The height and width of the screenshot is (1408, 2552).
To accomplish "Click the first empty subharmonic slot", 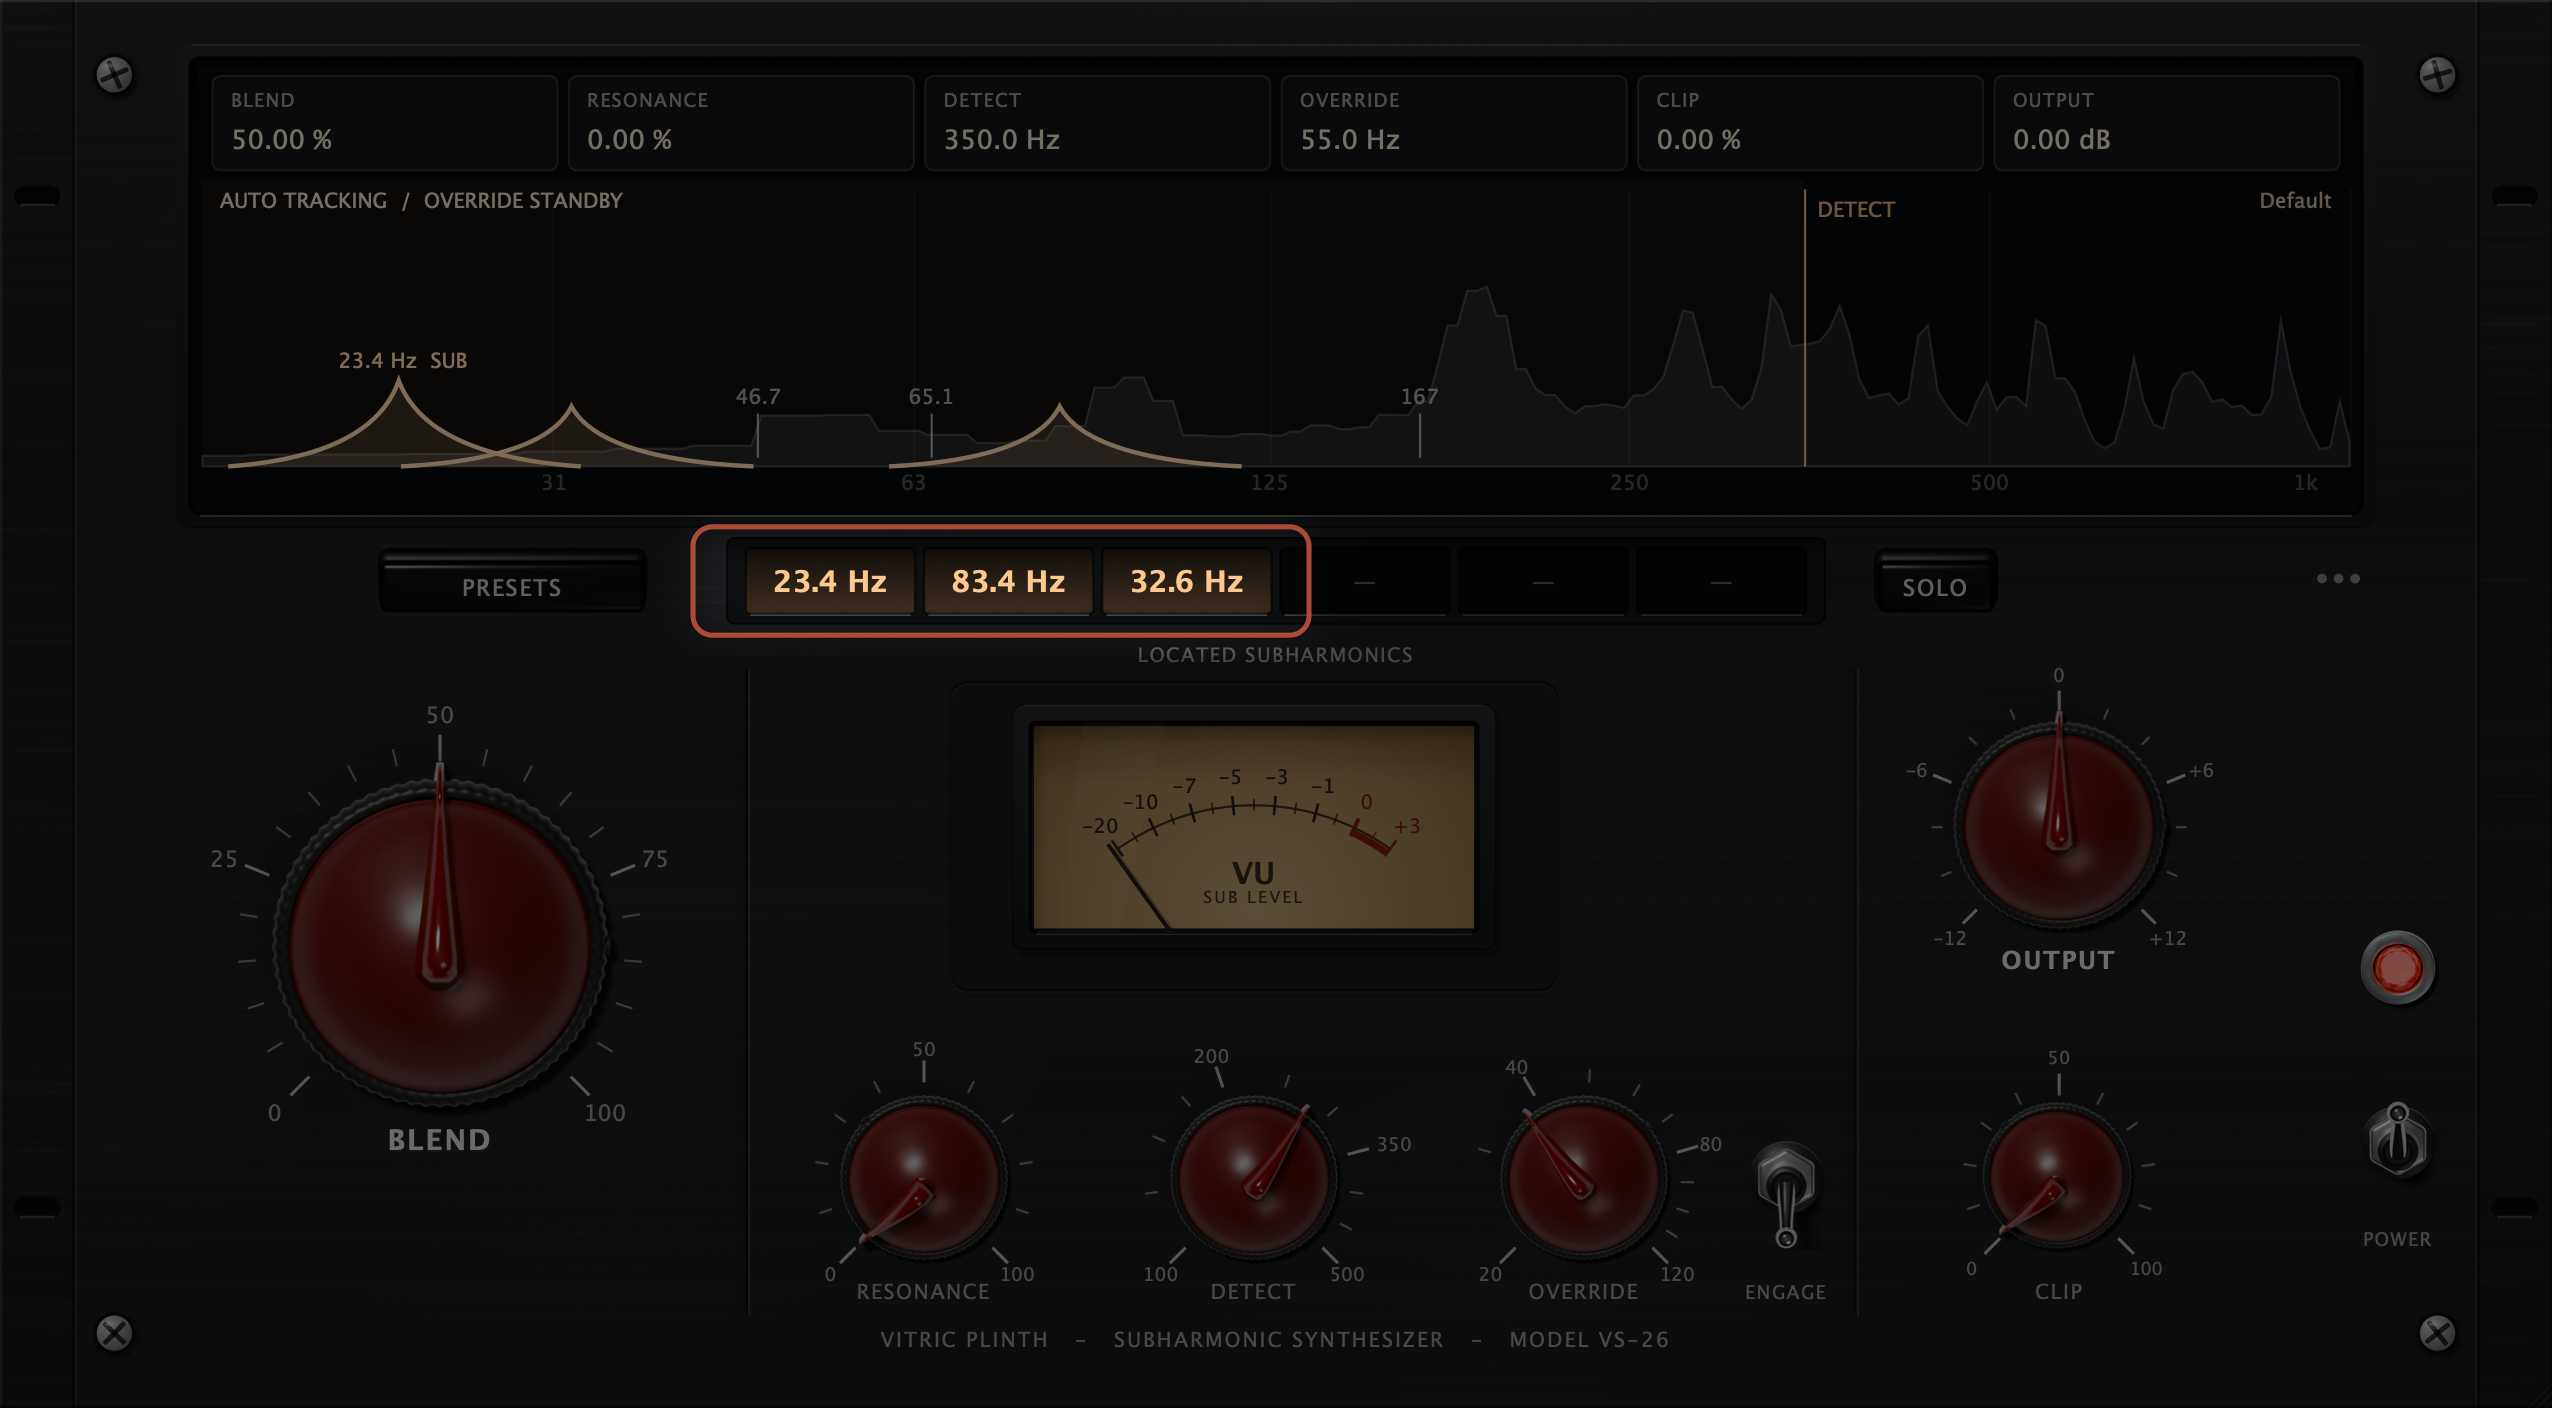I will point(1365,581).
